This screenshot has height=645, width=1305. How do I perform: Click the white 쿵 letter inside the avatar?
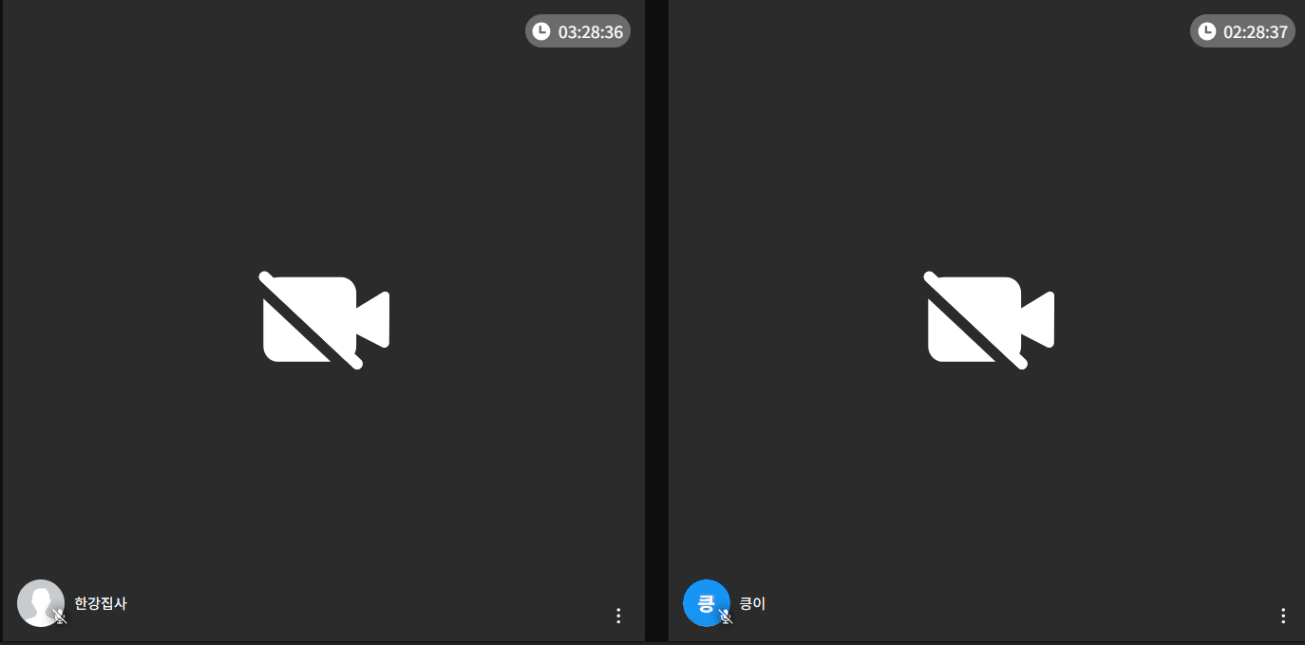coord(706,603)
